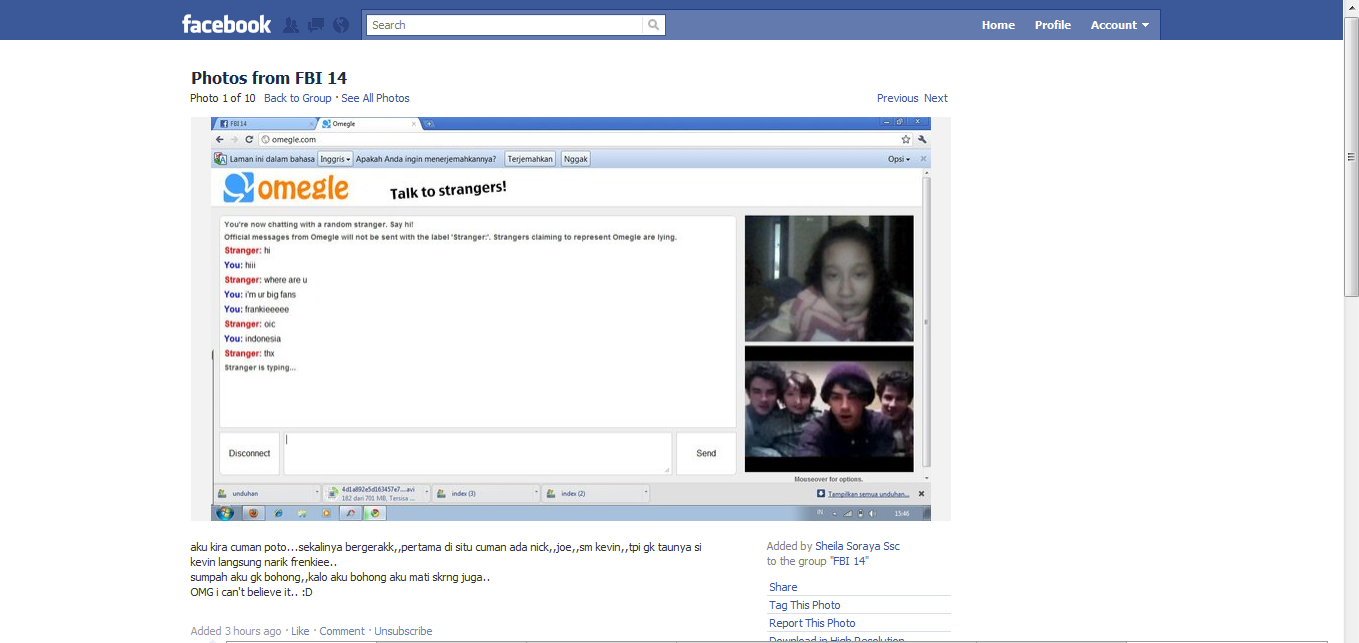Focus the Facebook Search field
Screen dimensions: 1359x643
click(x=505, y=25)
